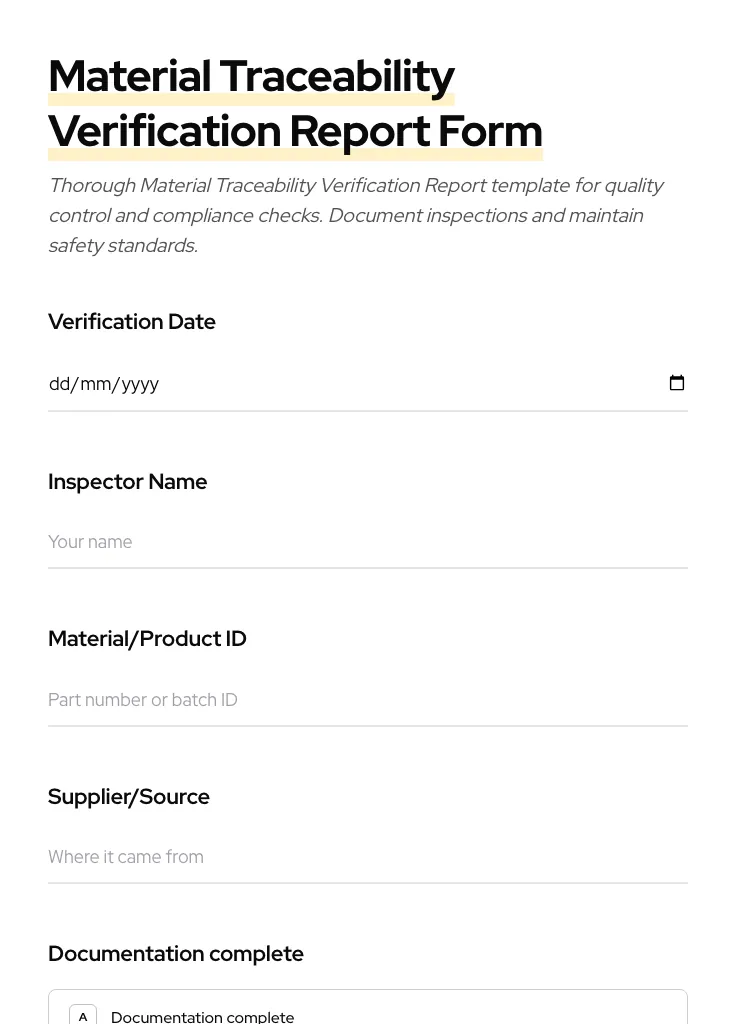The width and height of the screenshot is (736, 1024).
Task: Click the dd/mm/yyyy date placeholder text
Action: tap(104, 384)
